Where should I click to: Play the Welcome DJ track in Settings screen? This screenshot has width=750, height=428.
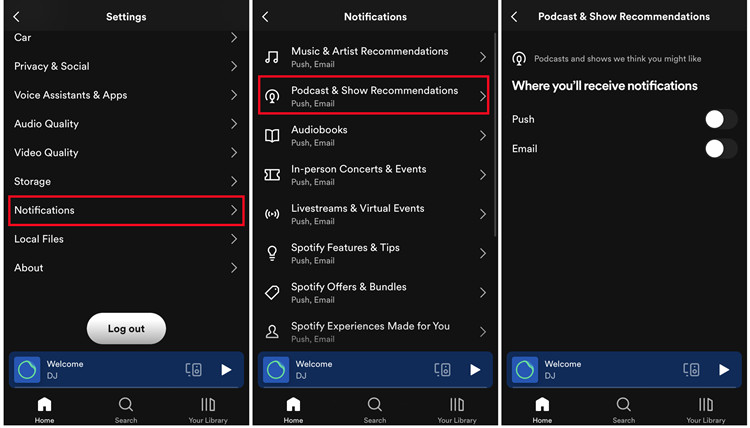(x=226, y=370)
